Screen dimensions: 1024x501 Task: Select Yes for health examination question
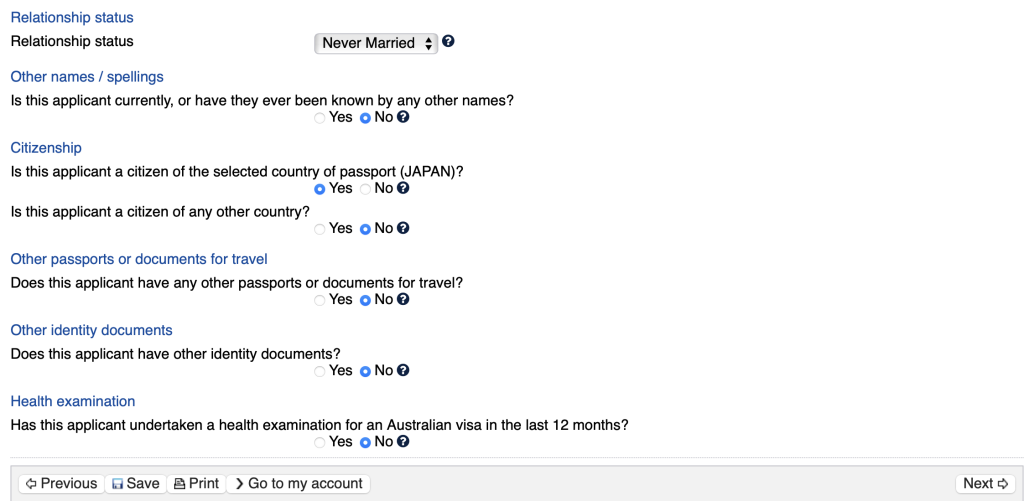pyautogui.click(x=320, y=442)
